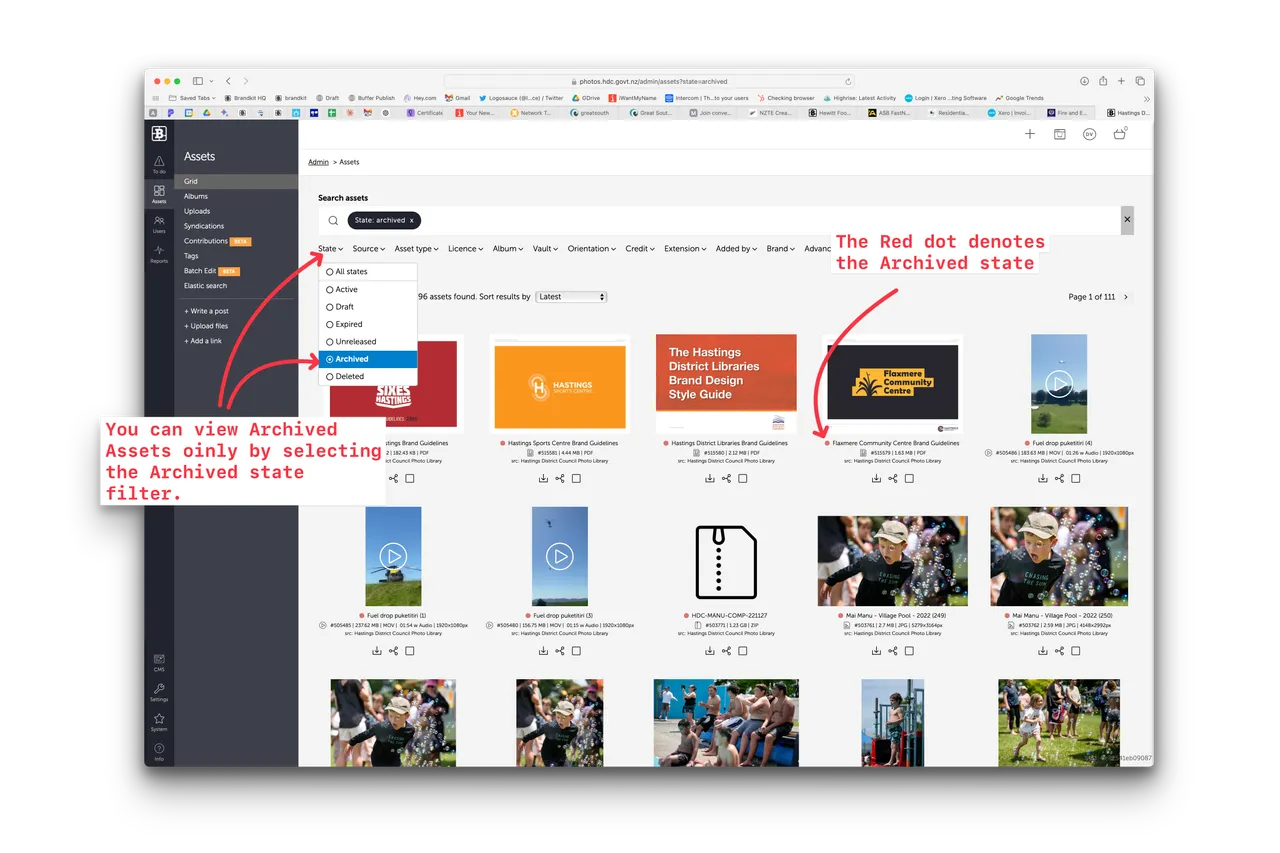Open the Reports icon in left rail
The width and height of the screenshot is (1280, 853).
(x=159, y=254)
